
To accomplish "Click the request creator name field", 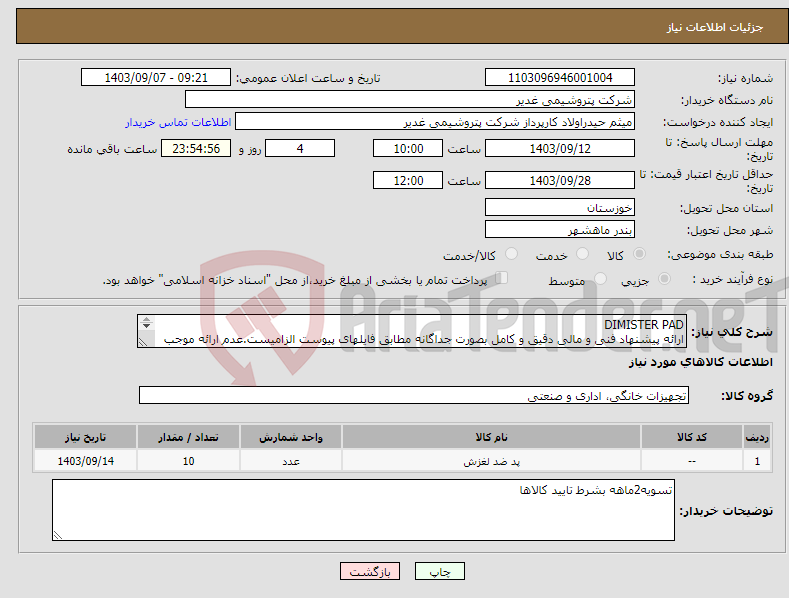I will tap(435, 122).
